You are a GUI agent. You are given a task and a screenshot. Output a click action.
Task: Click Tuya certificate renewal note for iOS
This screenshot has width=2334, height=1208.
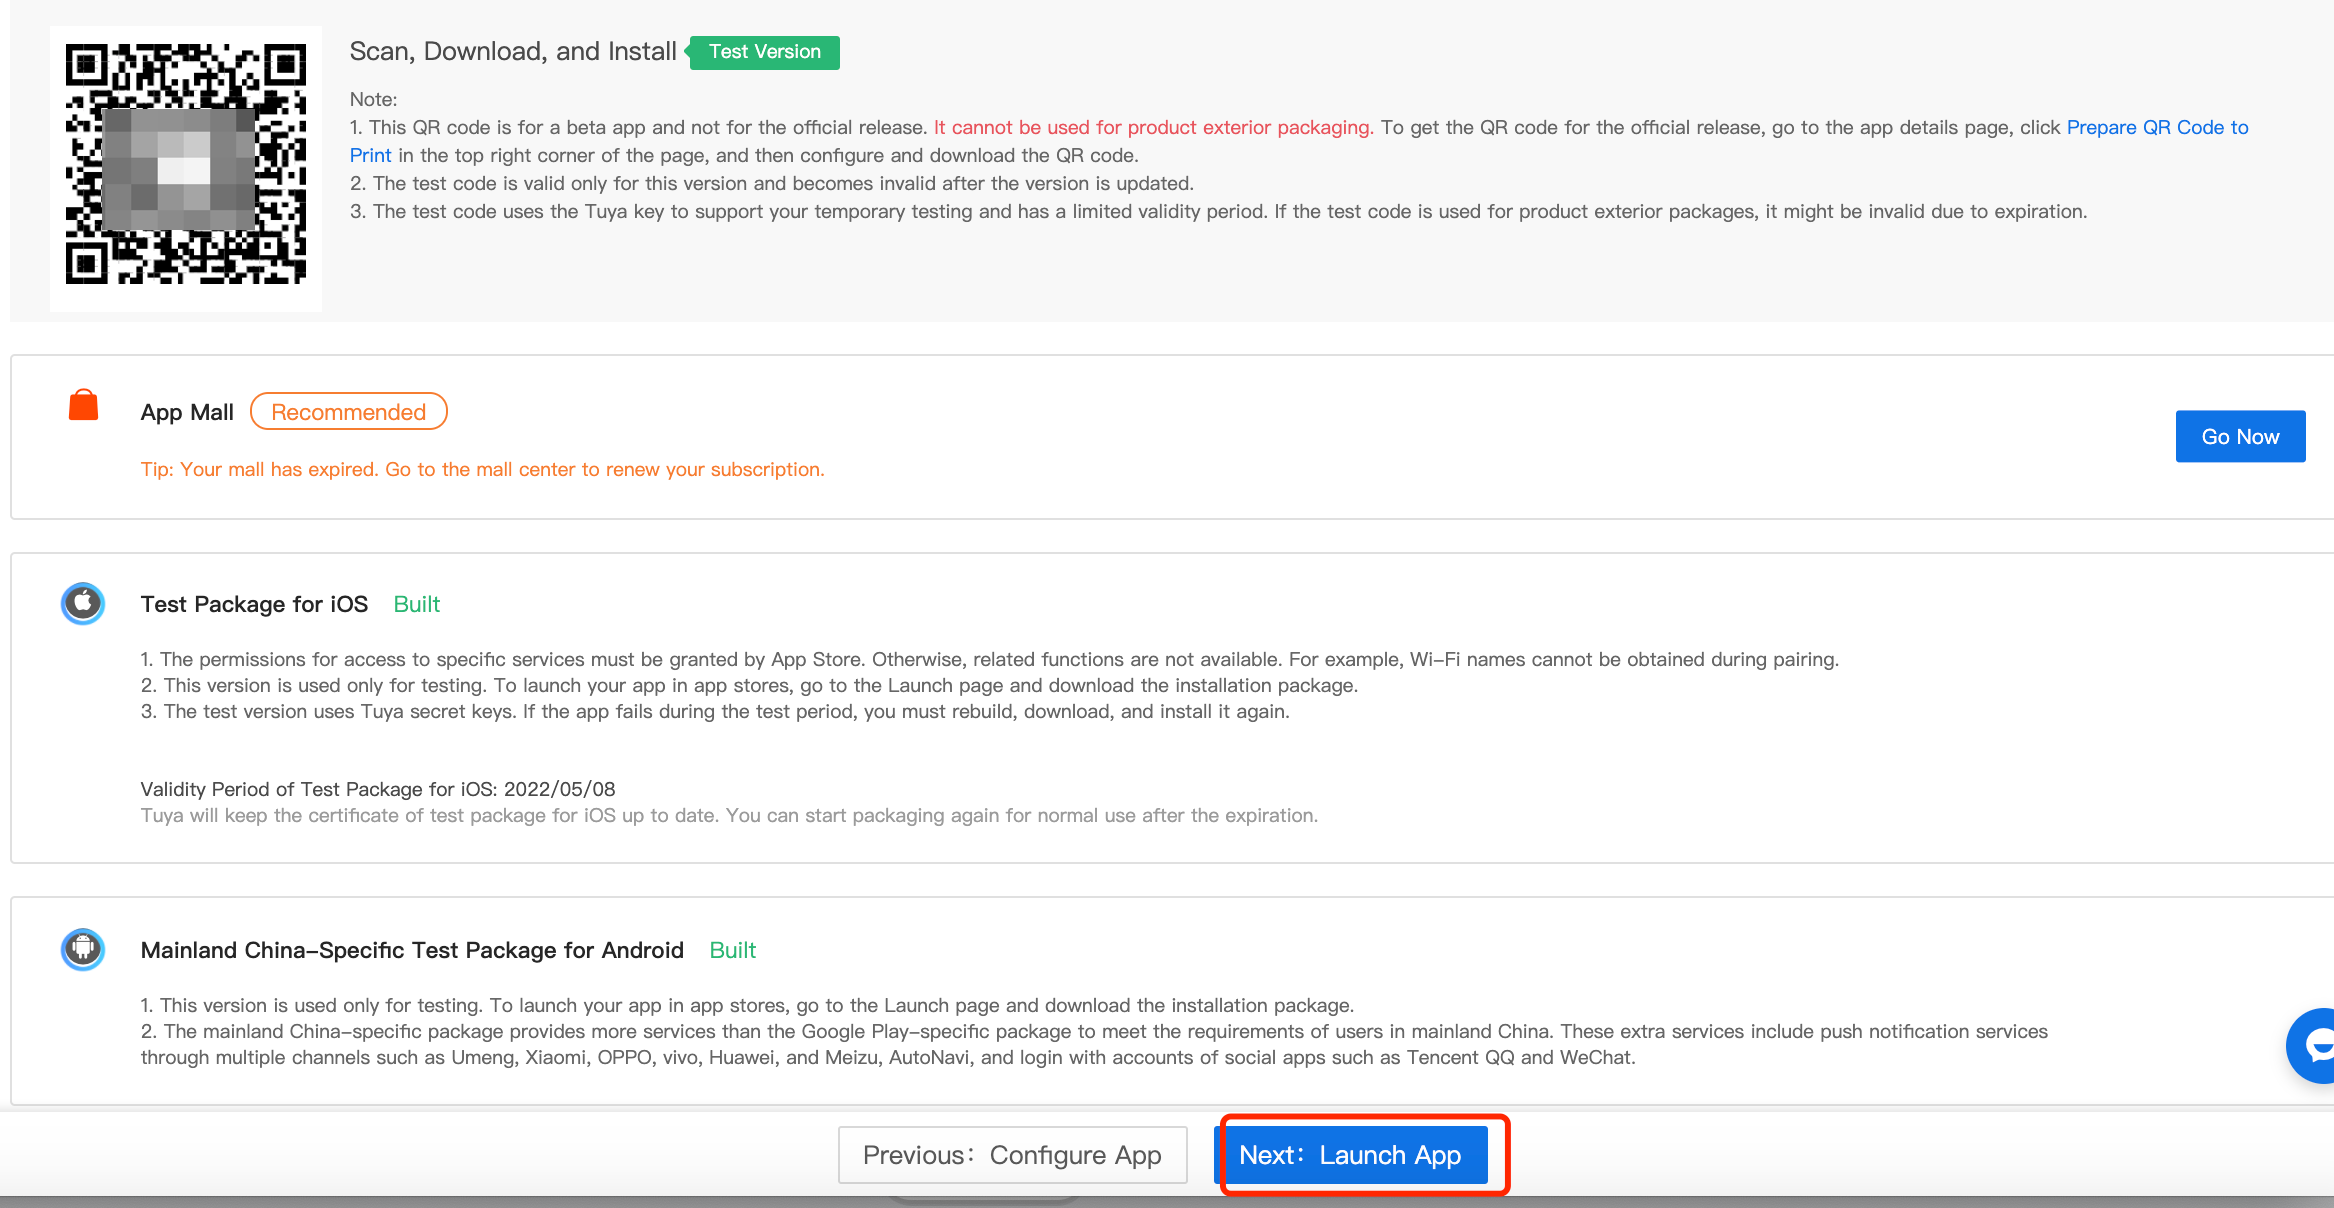[729, 815]
